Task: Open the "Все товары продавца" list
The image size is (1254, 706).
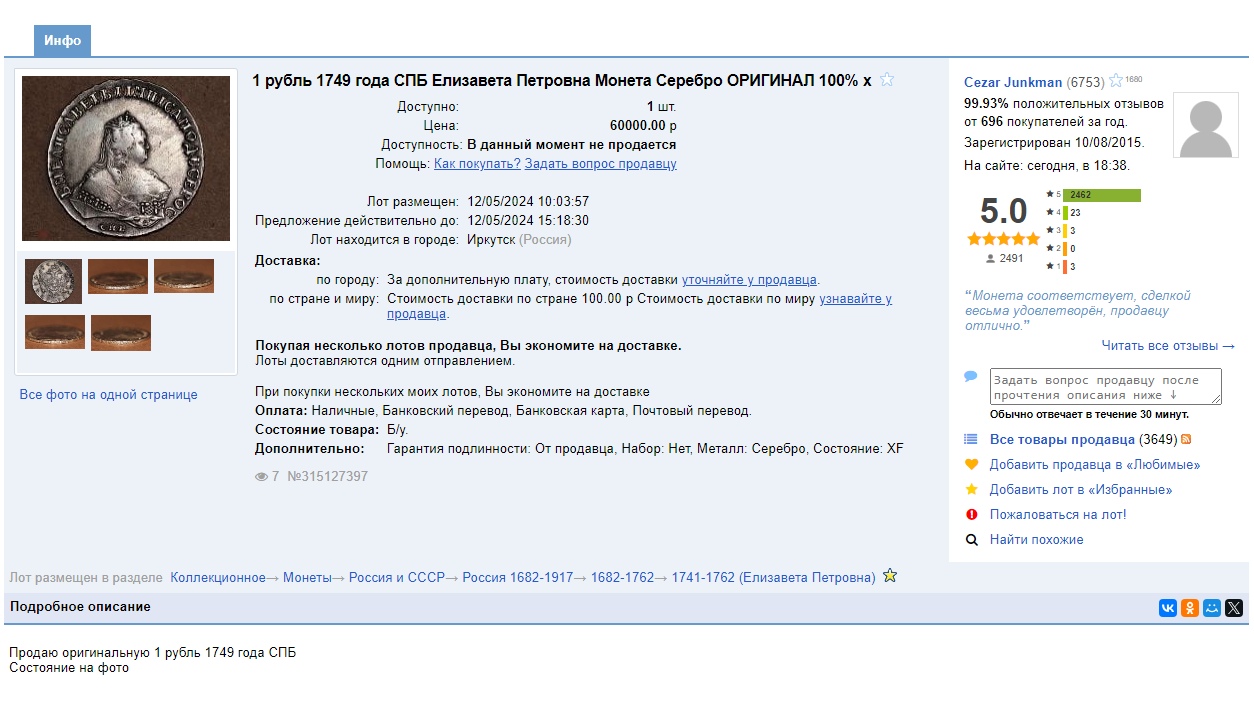Action: [x=1062, y=440]
